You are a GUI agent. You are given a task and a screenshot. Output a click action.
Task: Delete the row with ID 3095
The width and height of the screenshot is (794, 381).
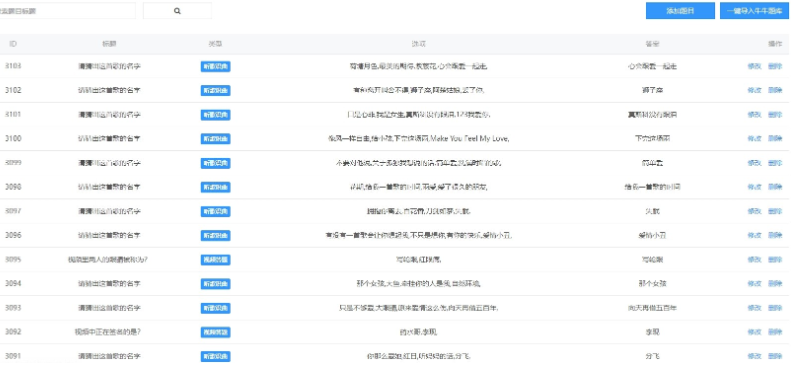coord(775,259)
